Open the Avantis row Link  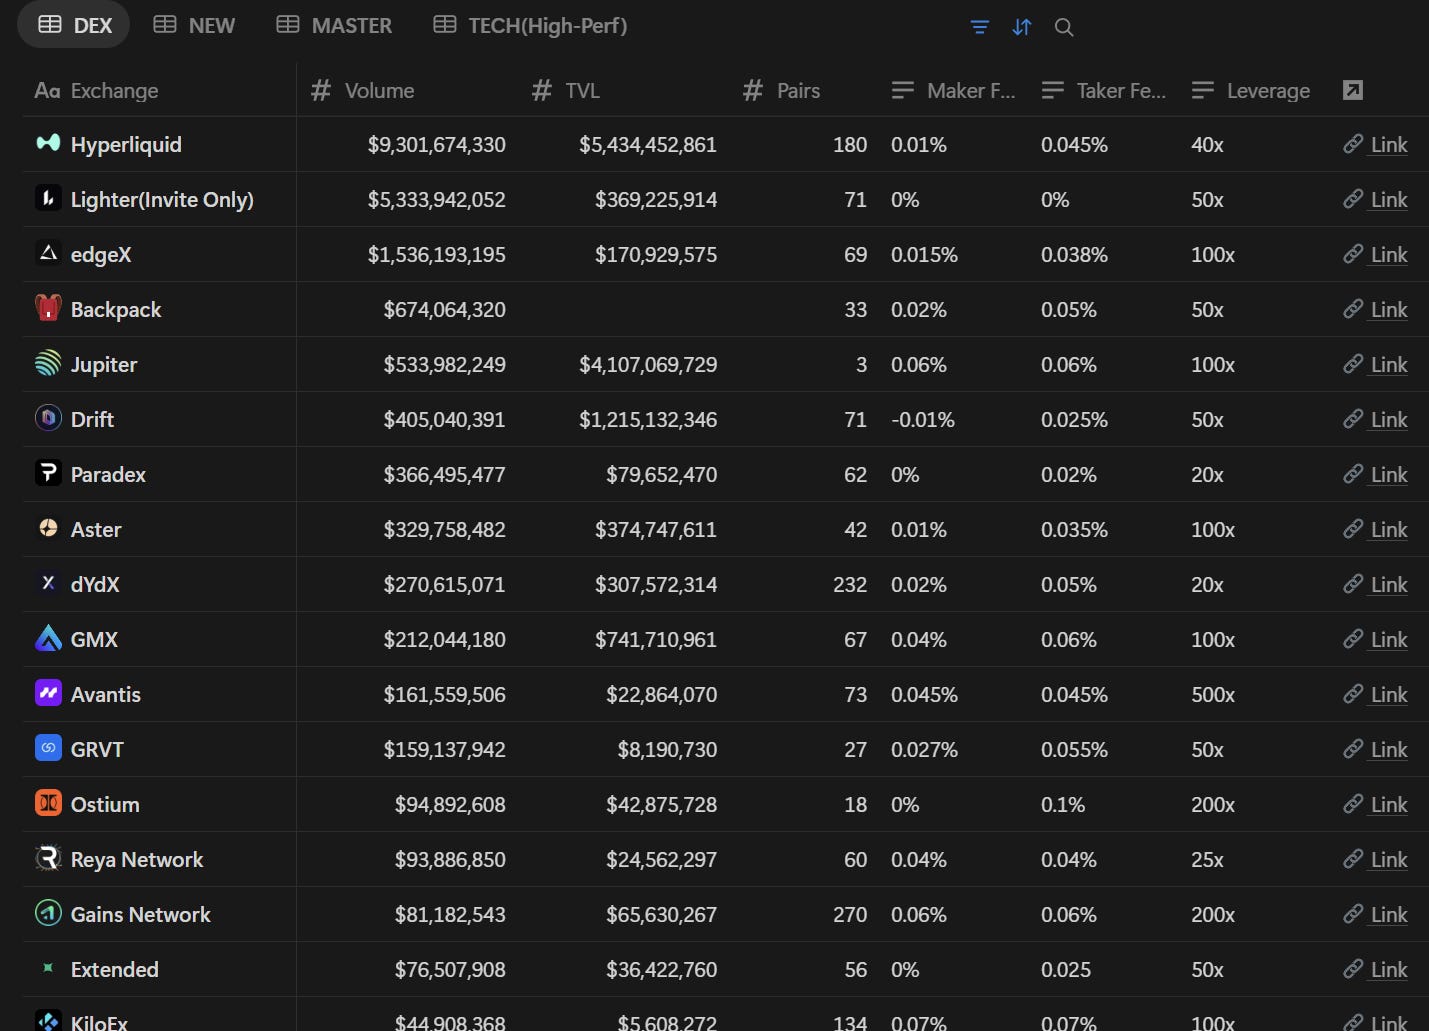[x=1389, y=694]
